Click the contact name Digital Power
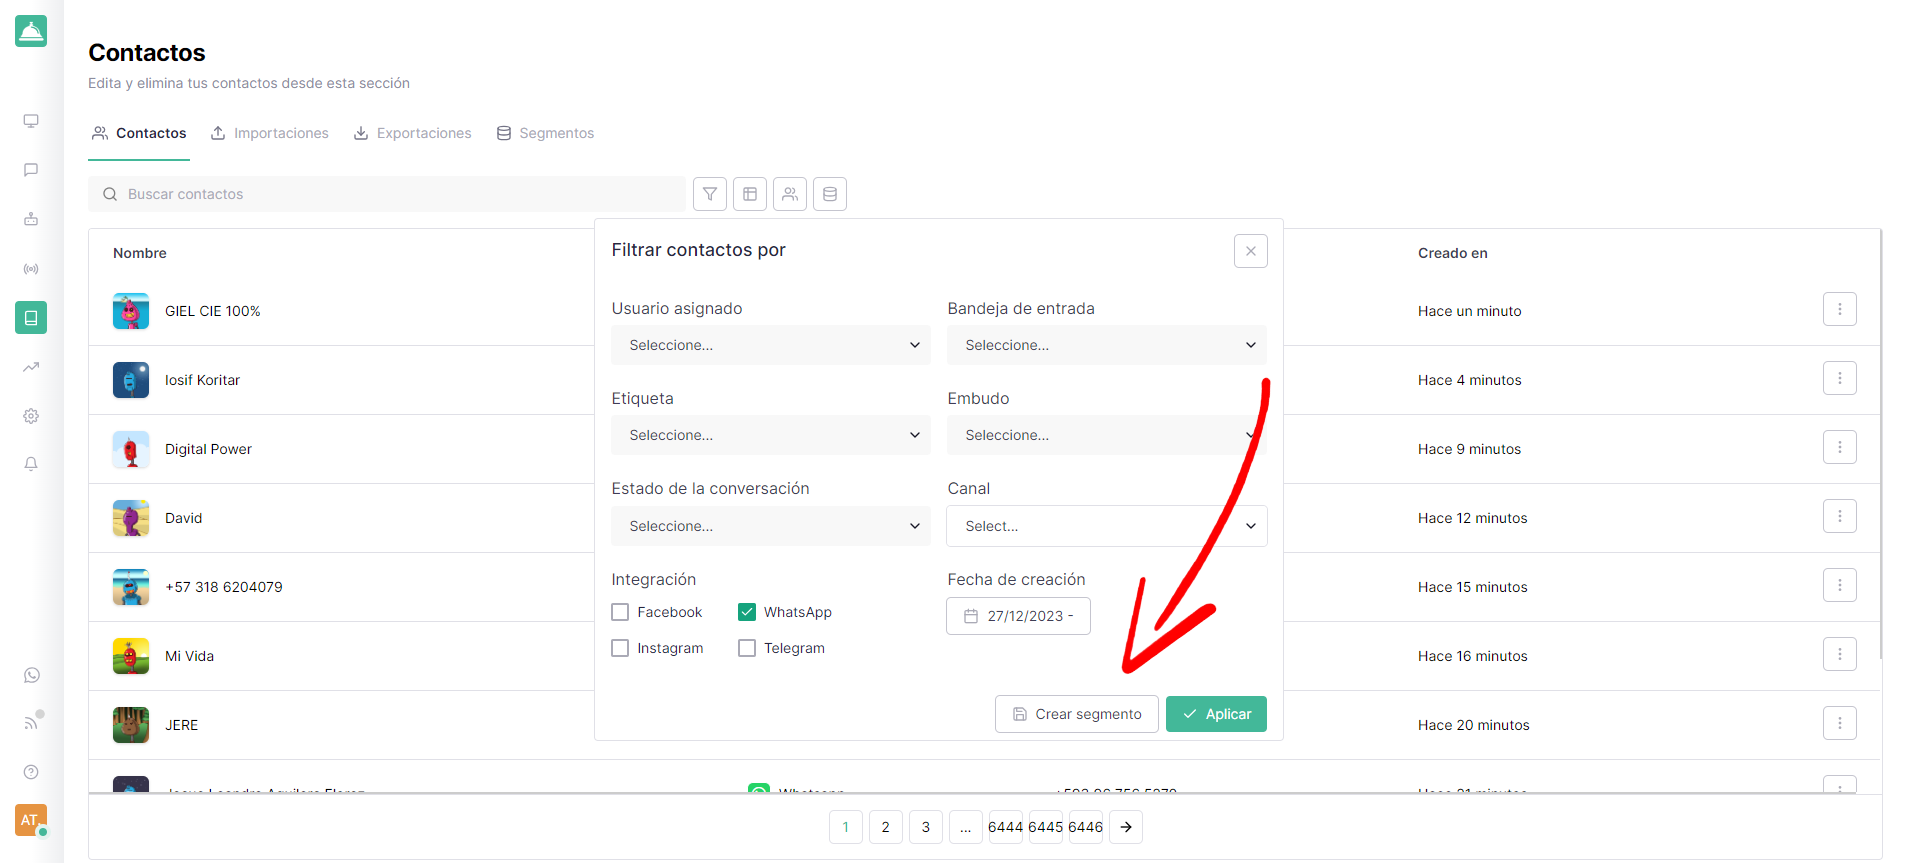This screenshot has height=863, width=1907. click(x=208, y=449)
